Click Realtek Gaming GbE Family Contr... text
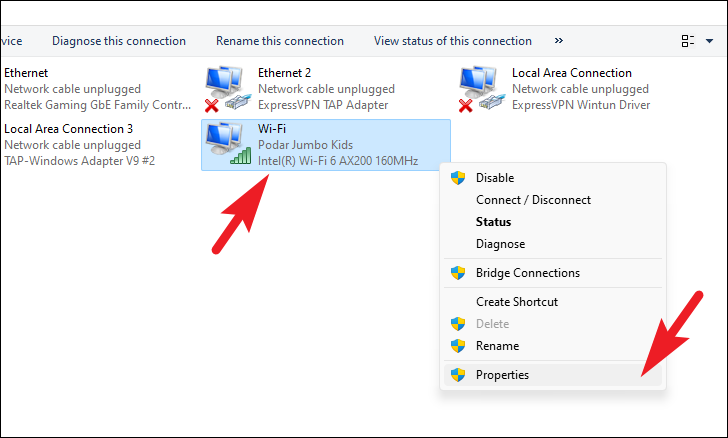The image size is (728, 438). [98, 105]
